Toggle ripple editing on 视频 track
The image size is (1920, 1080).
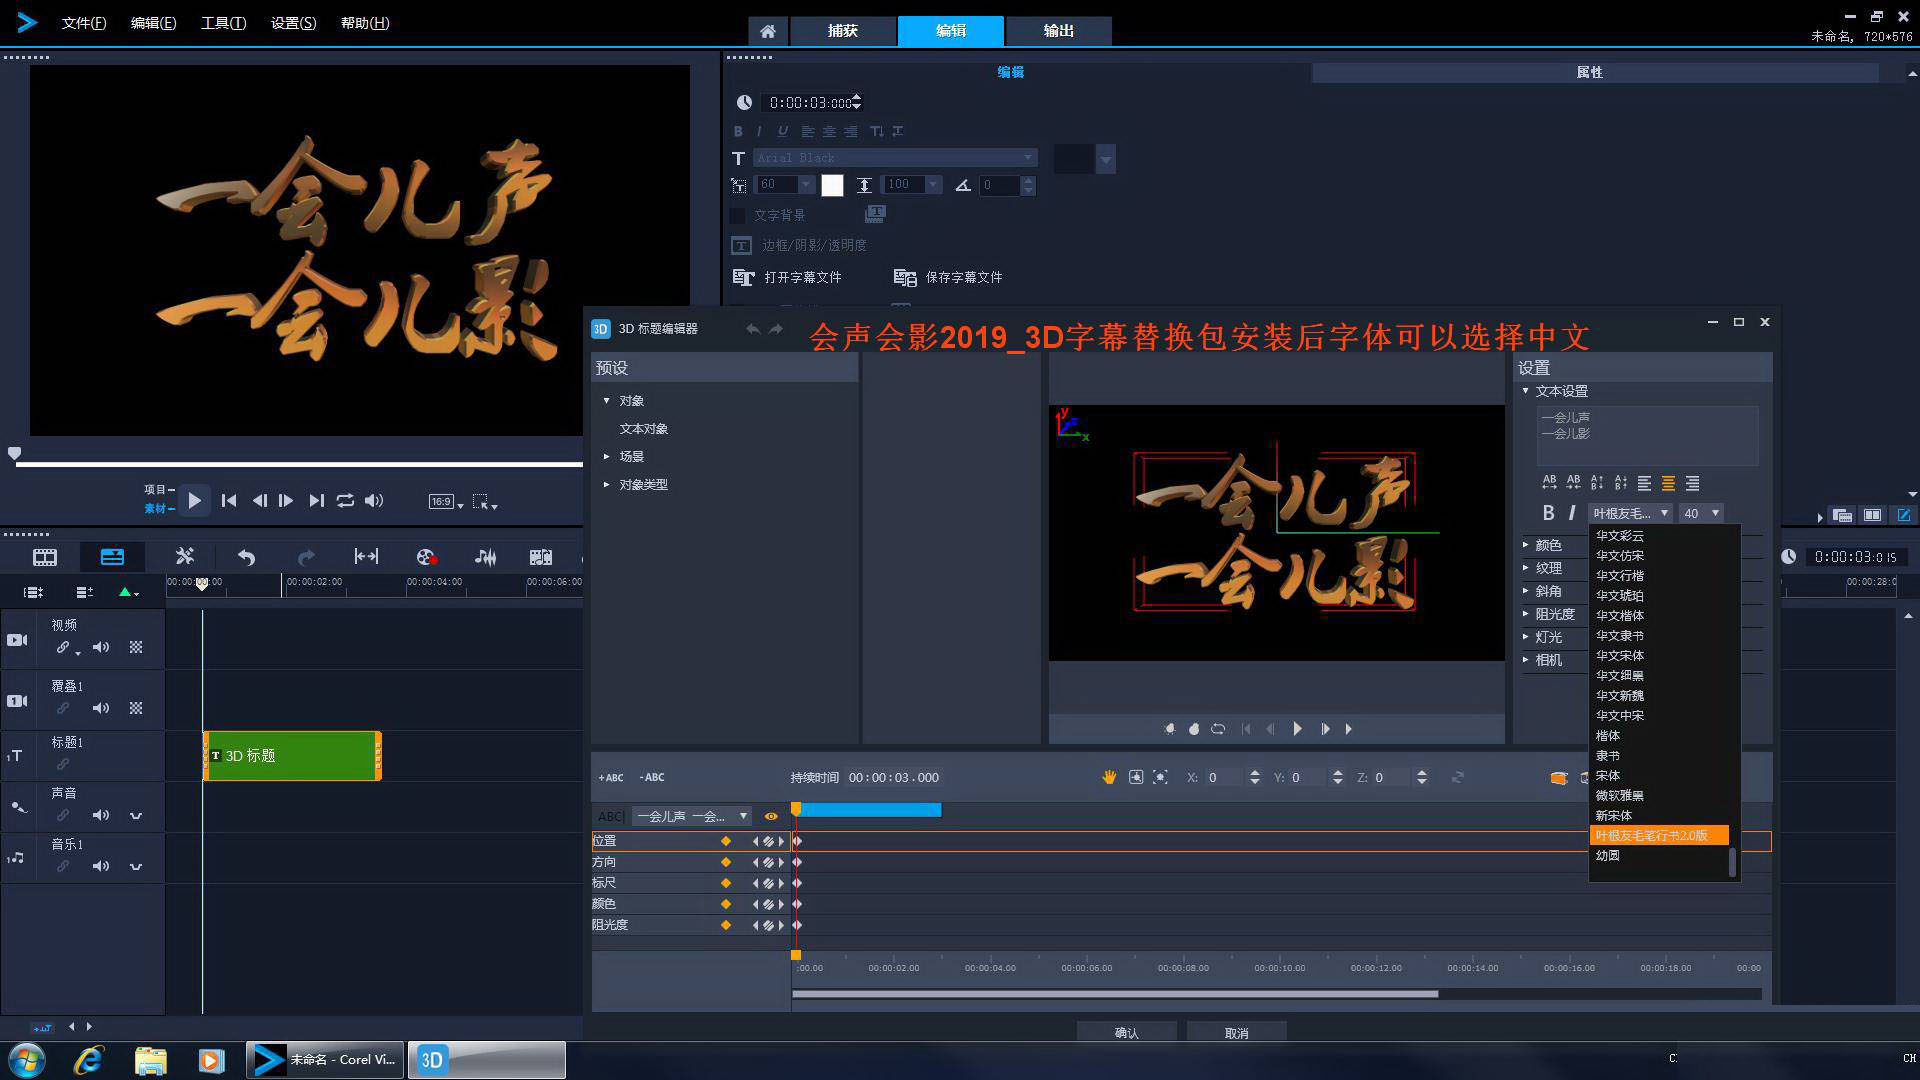pyautogui.click(x=65, y=648)
